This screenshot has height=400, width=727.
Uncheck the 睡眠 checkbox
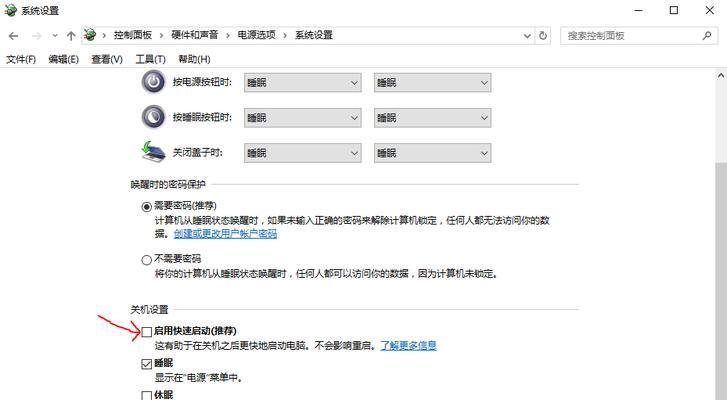147,364
